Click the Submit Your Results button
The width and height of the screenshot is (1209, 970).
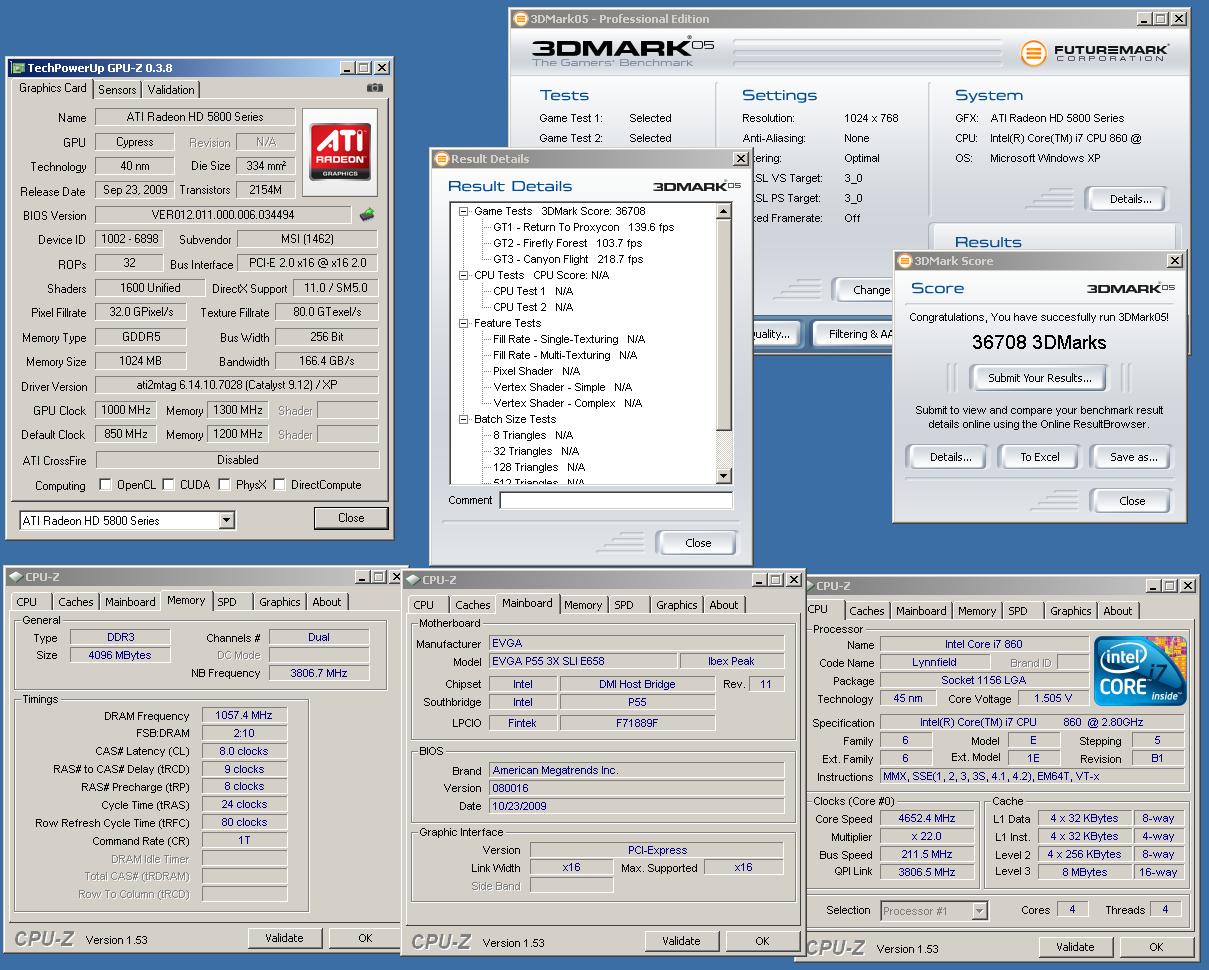[1039, 378]
